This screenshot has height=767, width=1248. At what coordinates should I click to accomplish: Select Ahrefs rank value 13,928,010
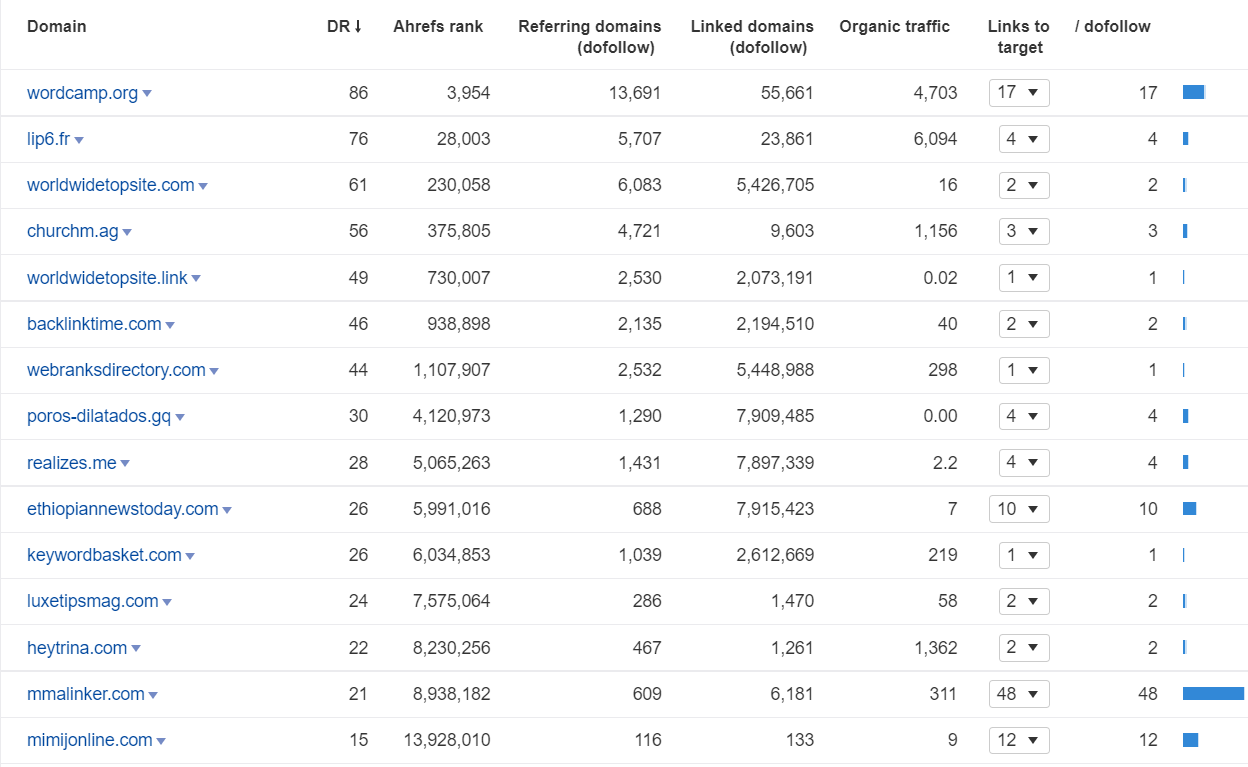447,740
